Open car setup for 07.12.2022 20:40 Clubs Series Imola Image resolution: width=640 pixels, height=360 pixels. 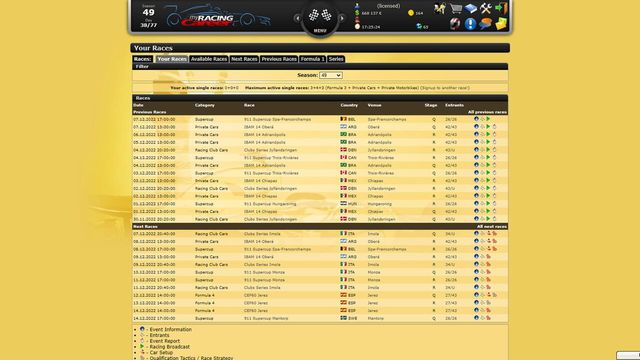[489, 234]
